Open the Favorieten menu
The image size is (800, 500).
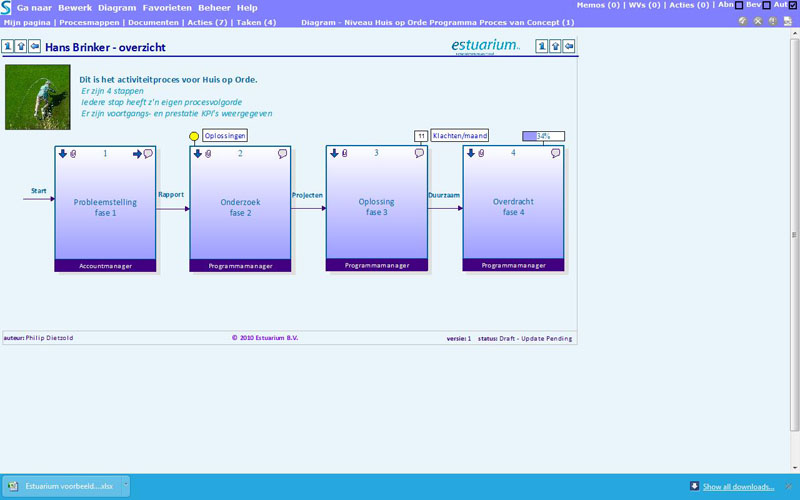[167, 7]
